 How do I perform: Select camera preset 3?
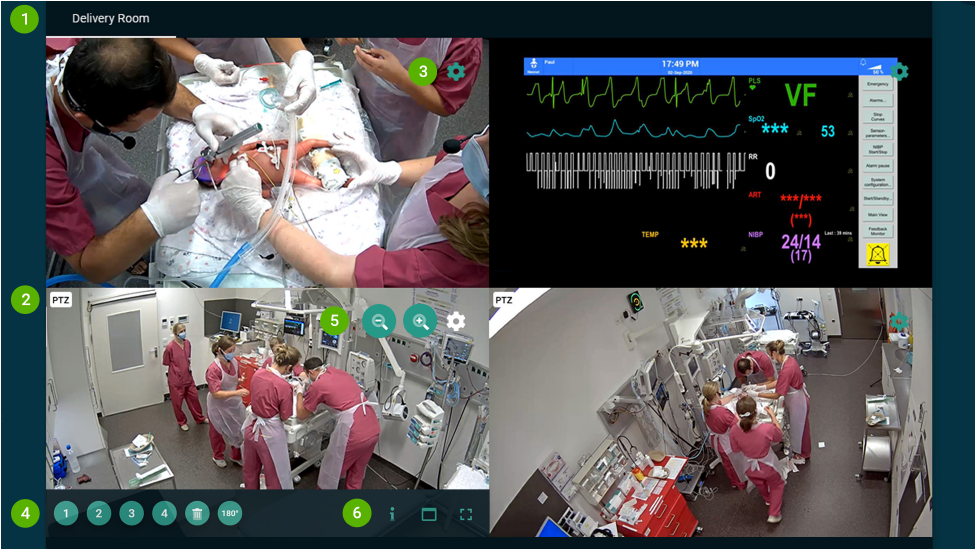pos(132,514)
